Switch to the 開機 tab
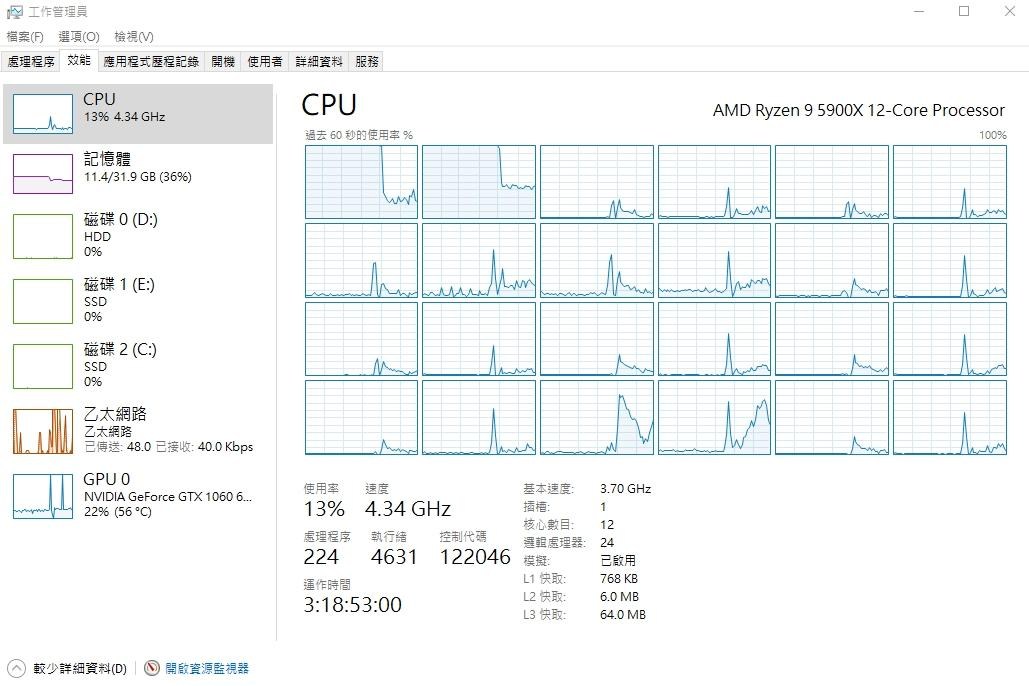The height and width of the screenshot is (686, 1029). [222, 60]
